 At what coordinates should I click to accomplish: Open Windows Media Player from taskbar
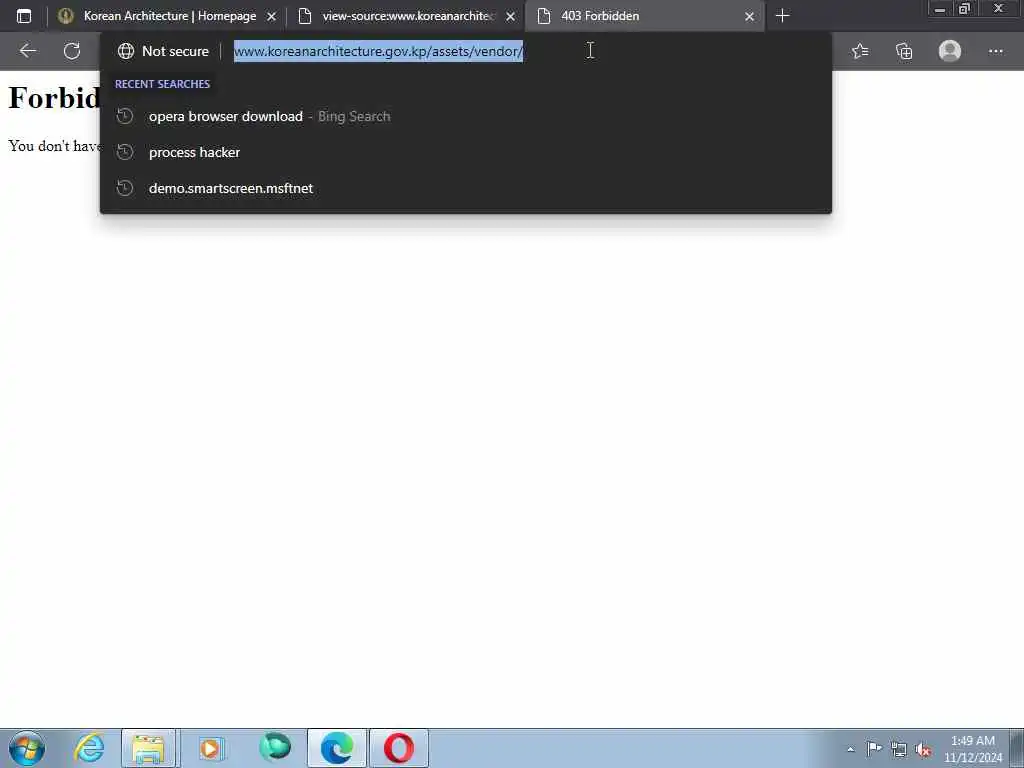[210, 748]
